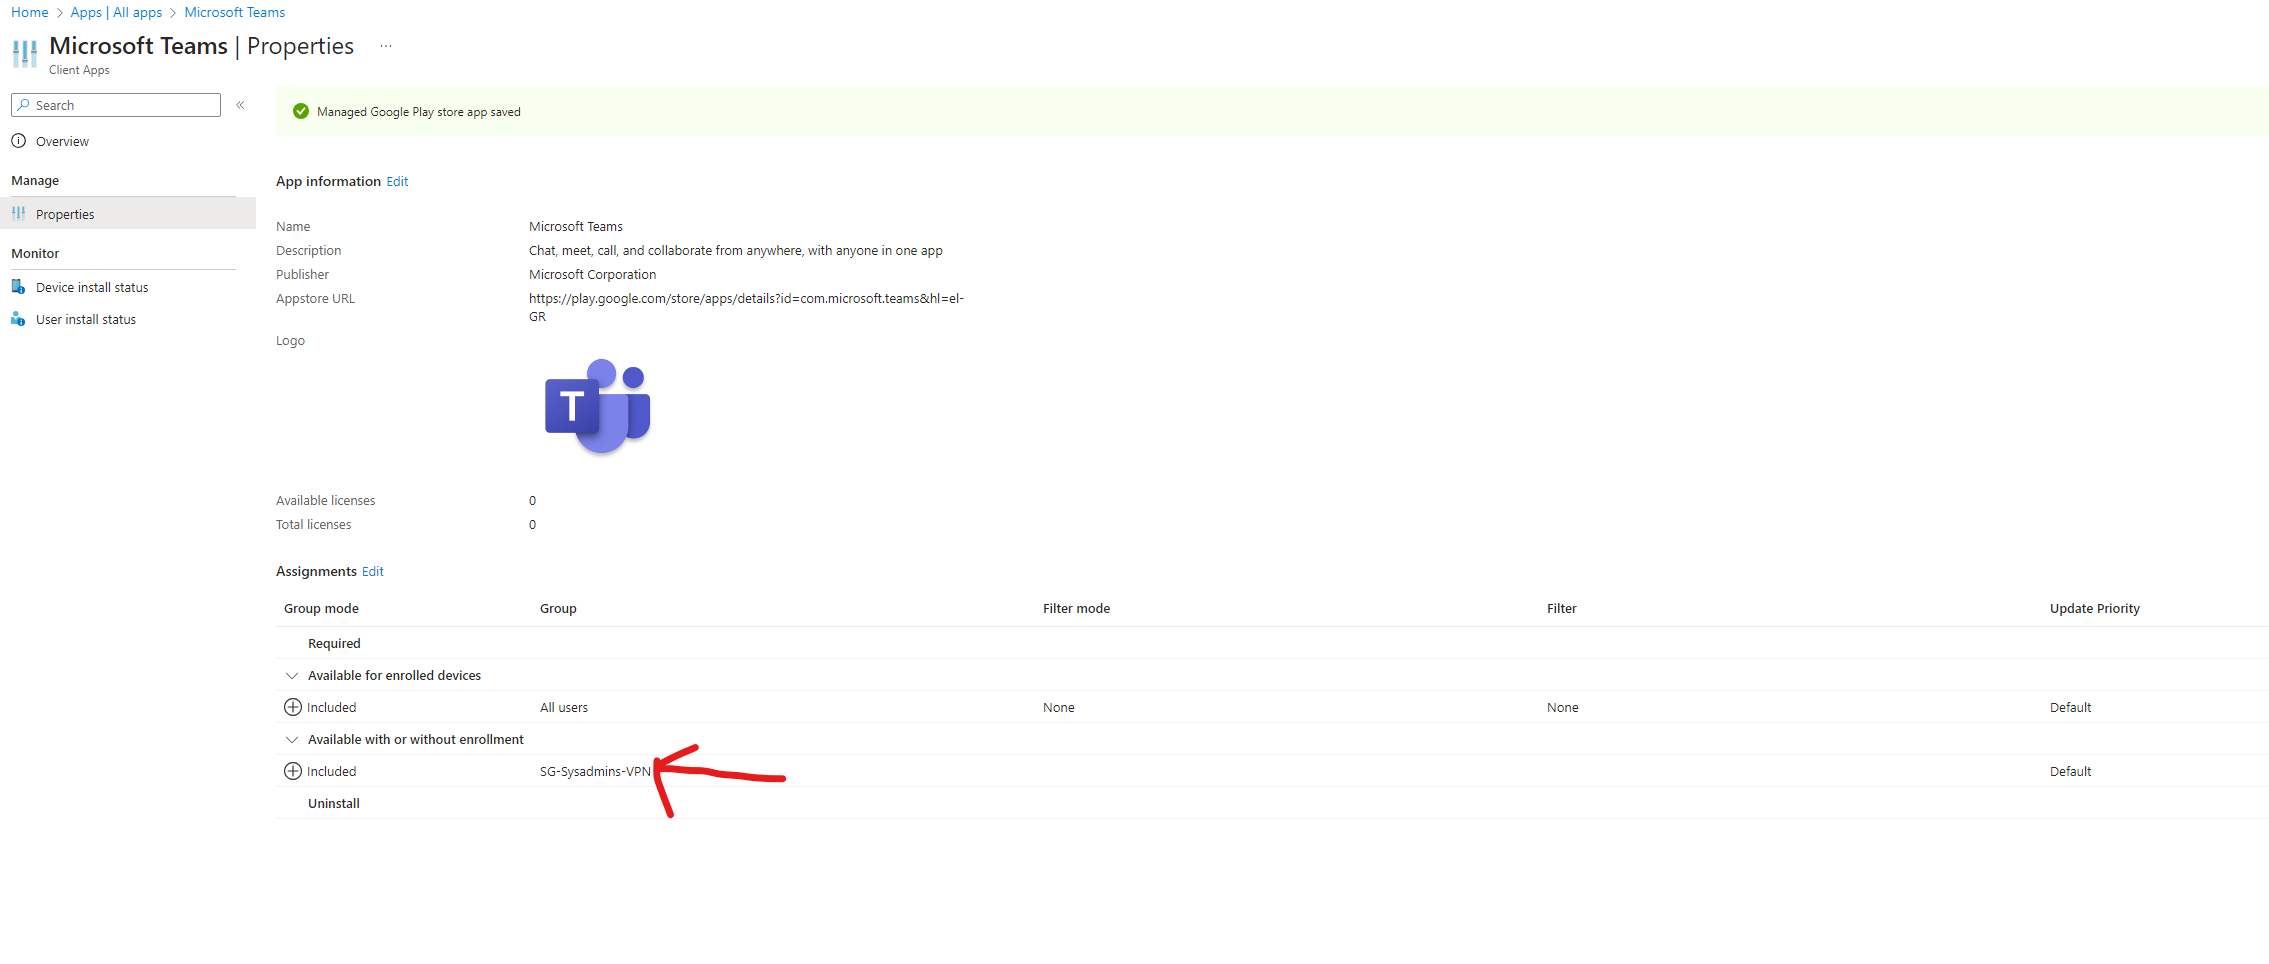The image size is (2269, 964).
Task: Click the search magnifier icon
Action: [x=24, y=105]
